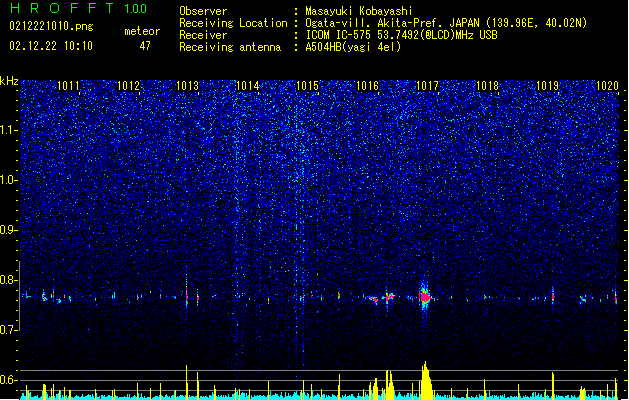This screenshot has width=629, height=400.
Task: Click the 1020 time marker
Action: coord(607,86)
